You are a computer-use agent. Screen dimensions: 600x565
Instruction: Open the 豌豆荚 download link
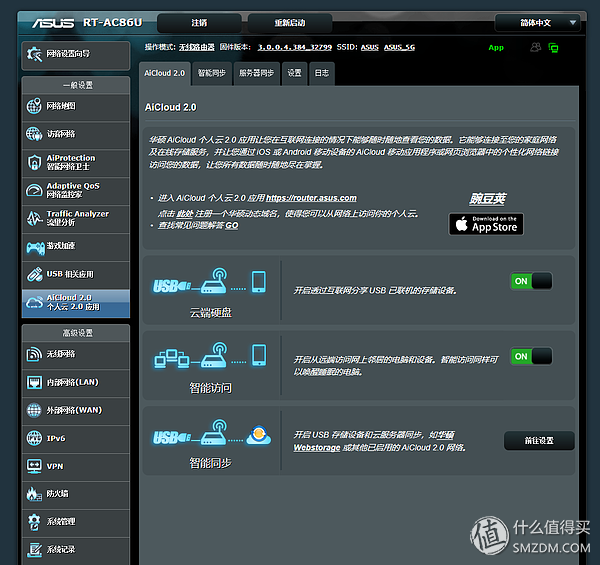(x=488, y=199)
